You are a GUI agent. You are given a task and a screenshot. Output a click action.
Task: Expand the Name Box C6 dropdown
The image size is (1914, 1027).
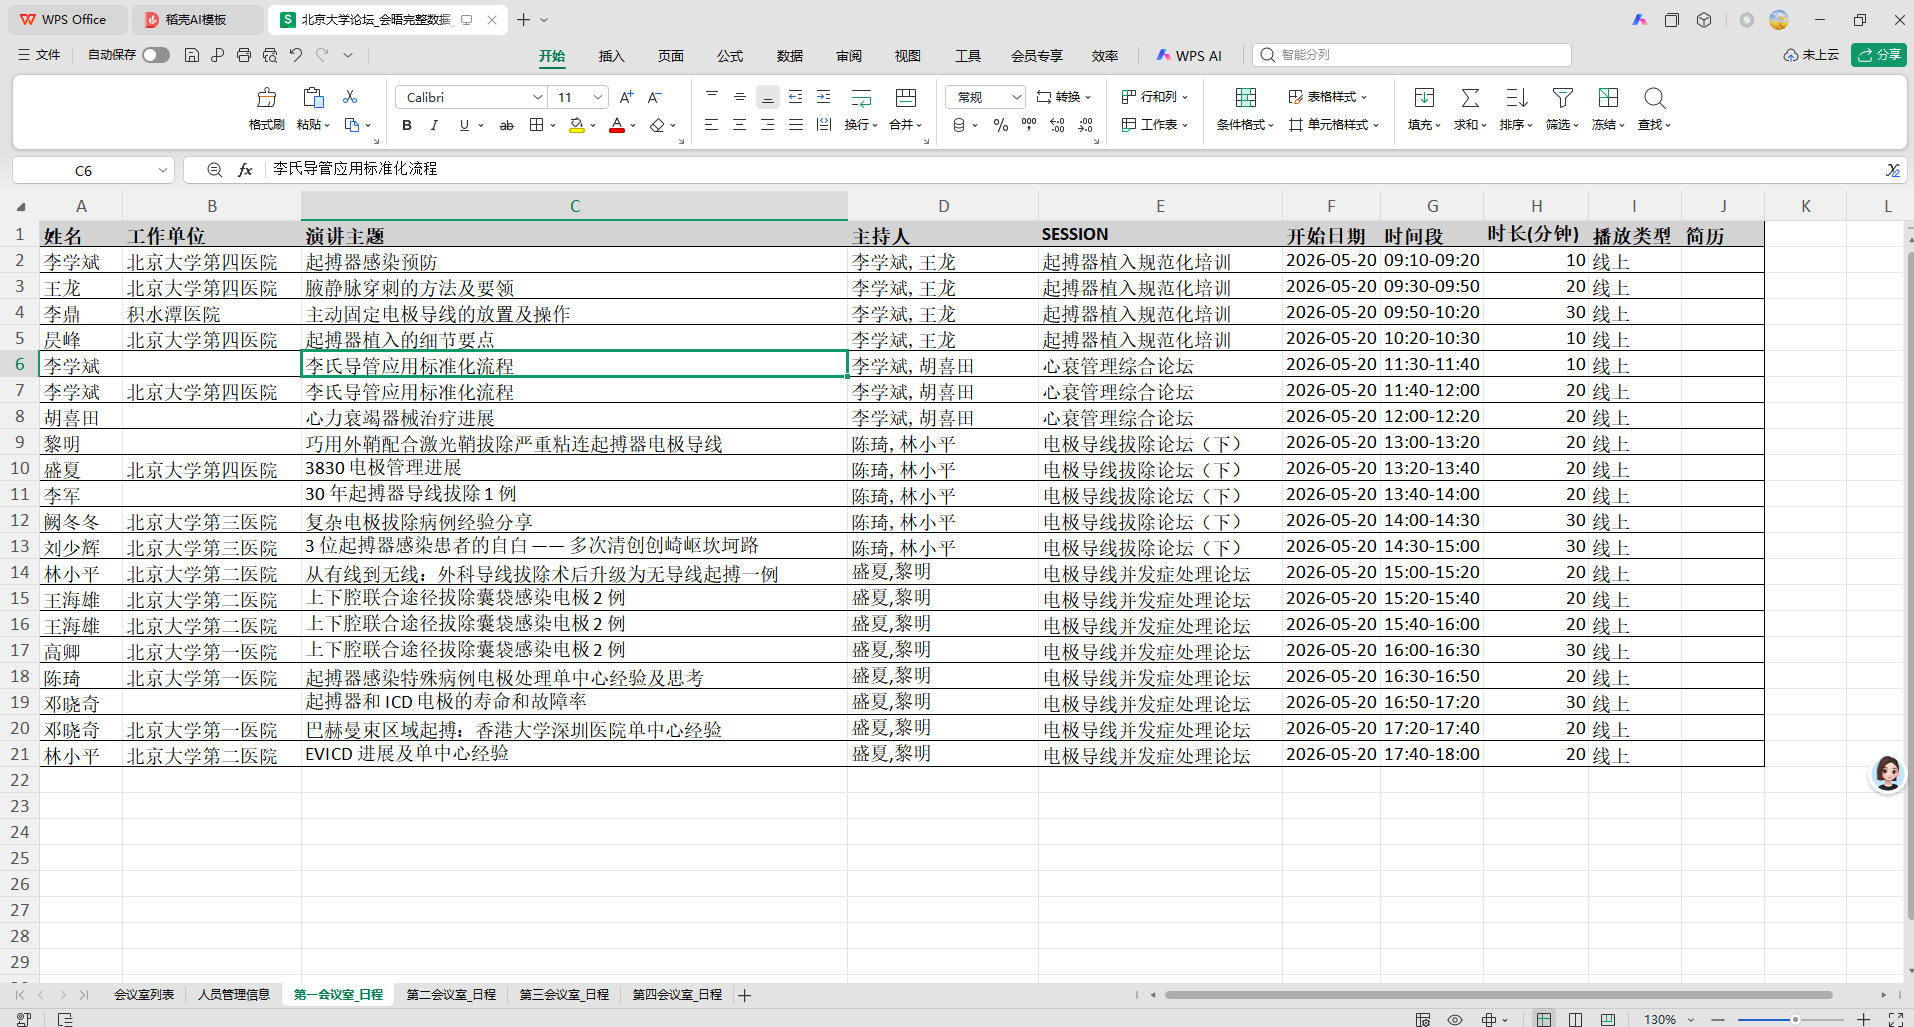[x=162, y=170]
